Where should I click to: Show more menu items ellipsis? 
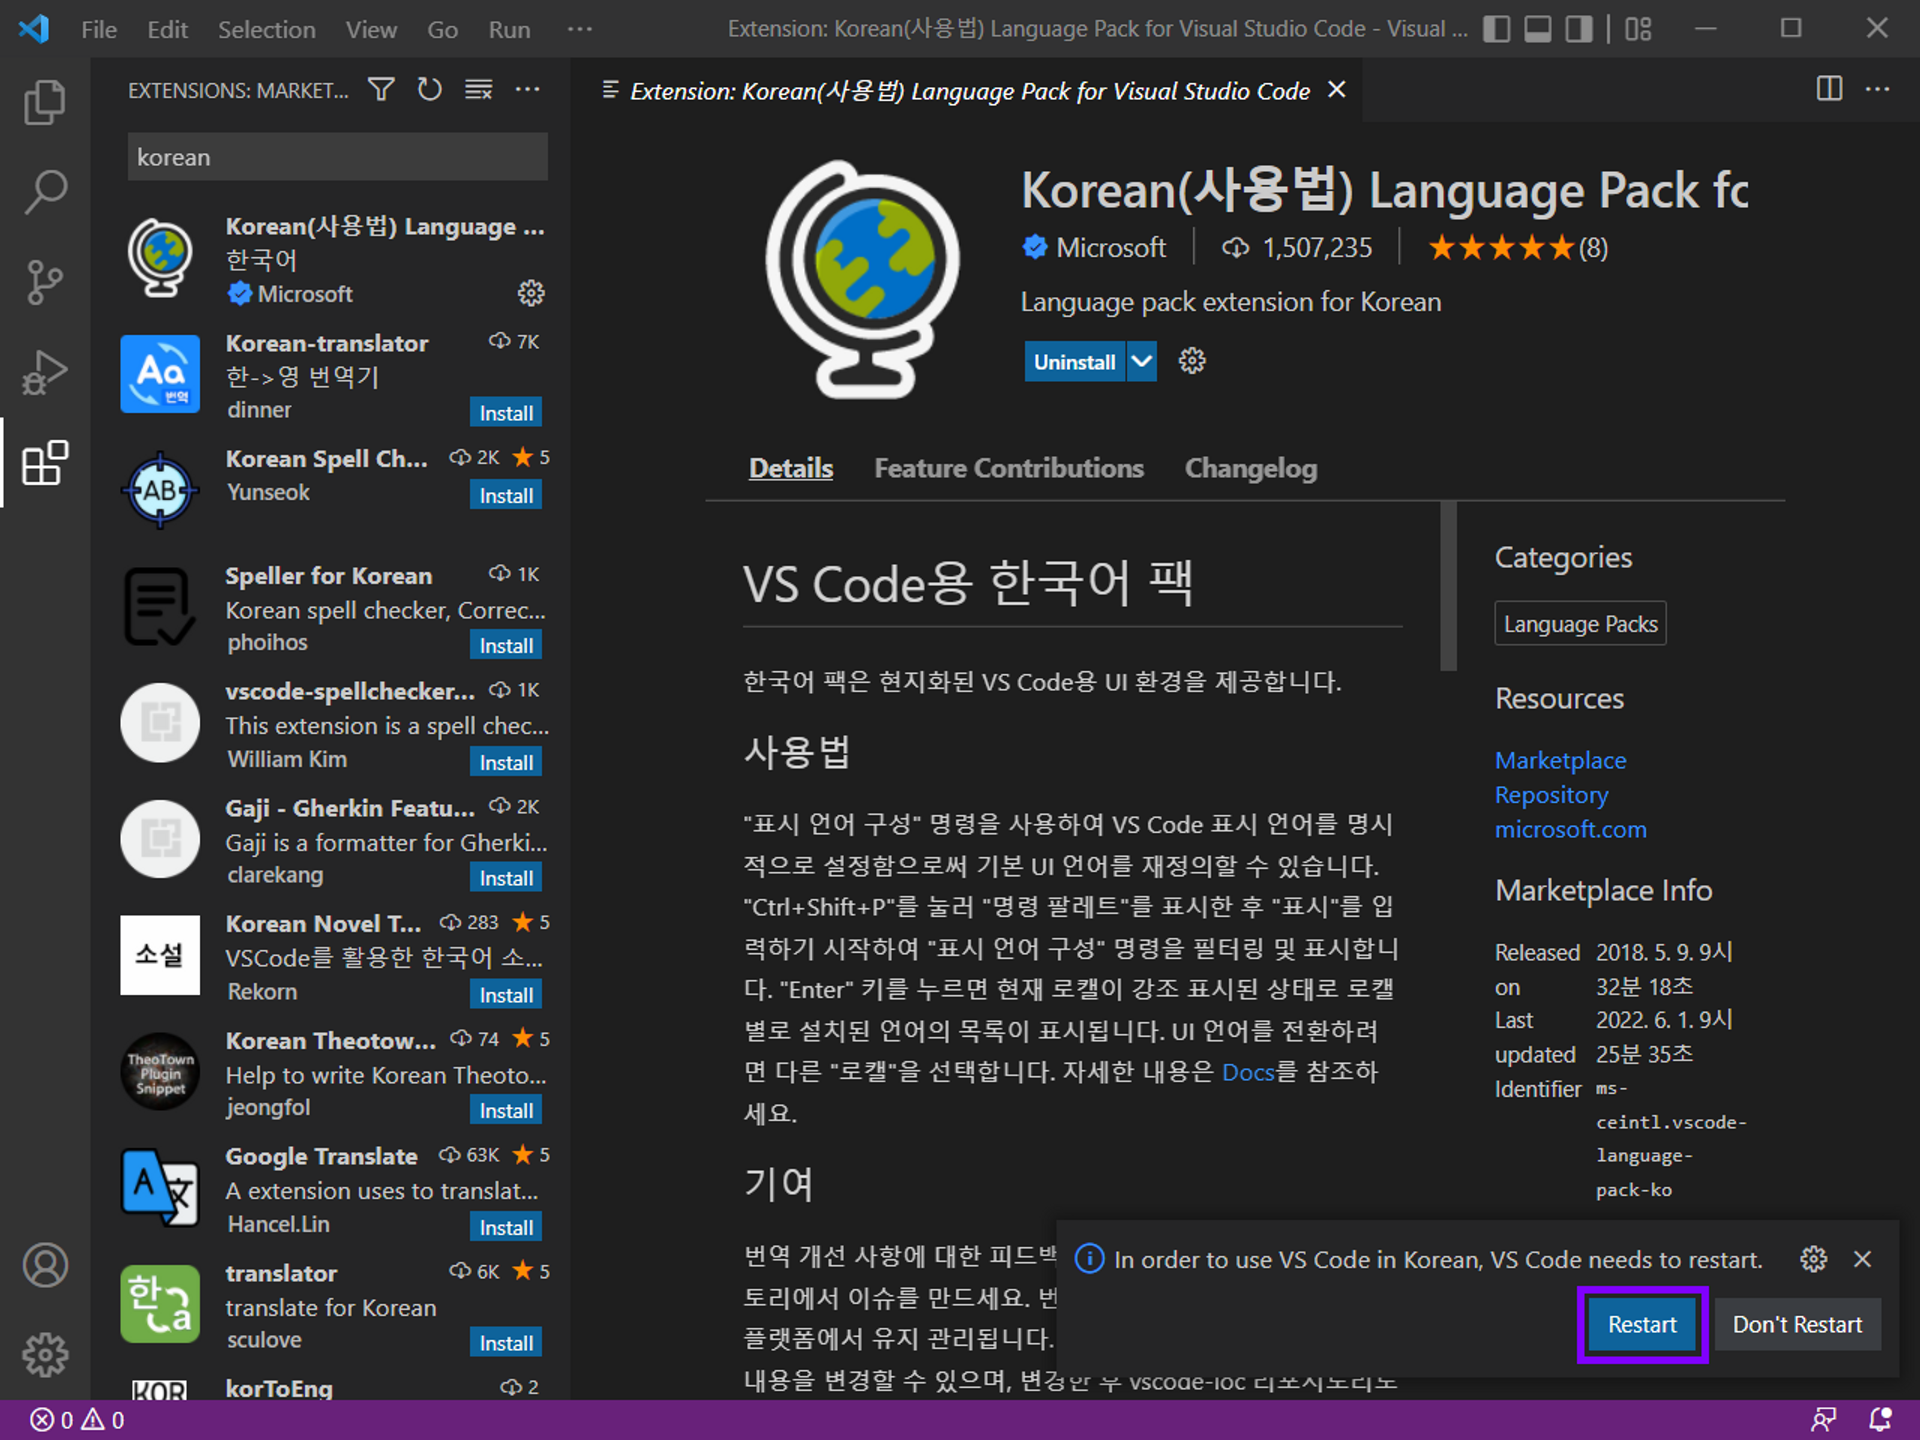(x=580, y=29)
